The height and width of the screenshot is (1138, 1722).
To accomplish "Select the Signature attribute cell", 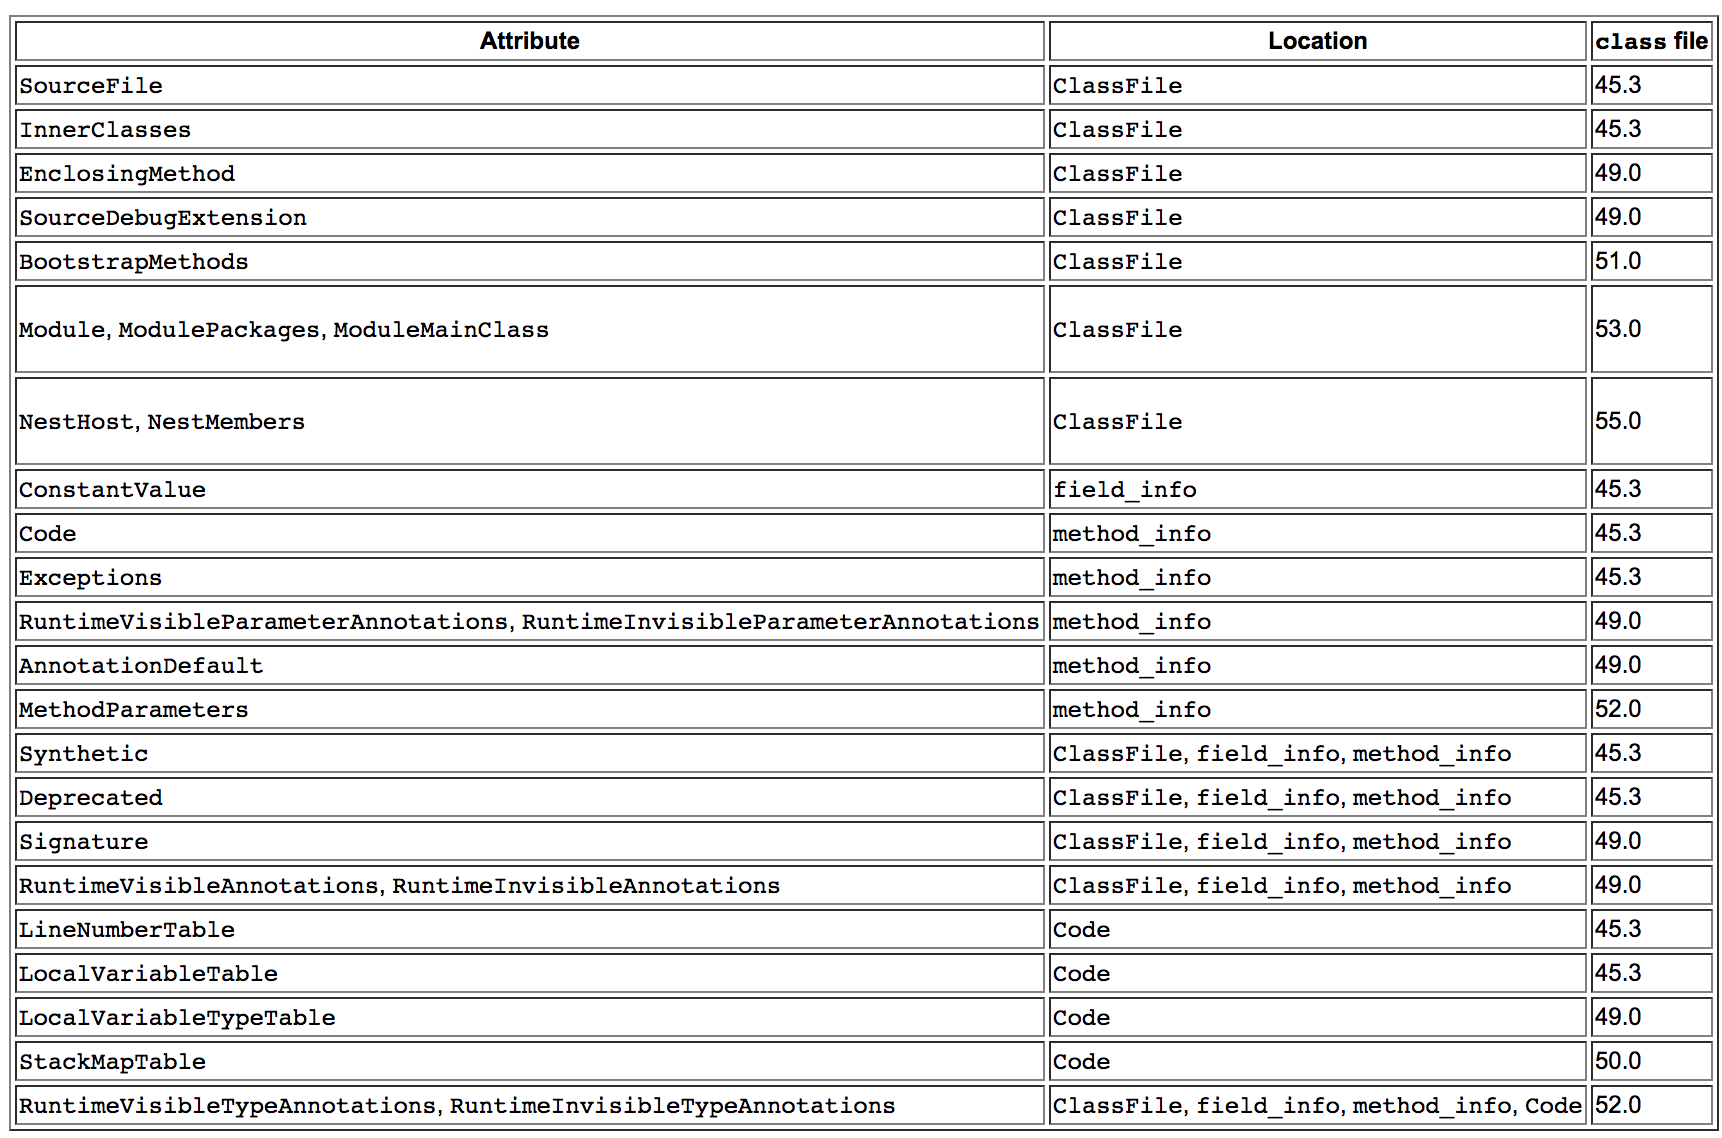I will coord(530,841).
